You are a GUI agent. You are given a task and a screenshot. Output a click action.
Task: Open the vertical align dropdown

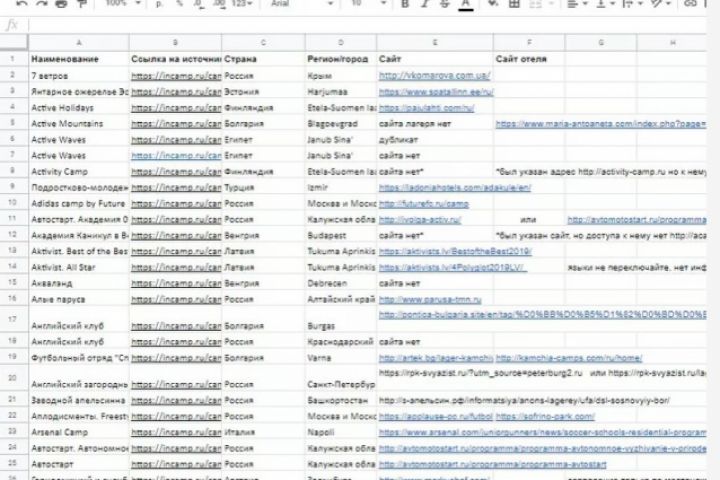[x=606, y=4]
